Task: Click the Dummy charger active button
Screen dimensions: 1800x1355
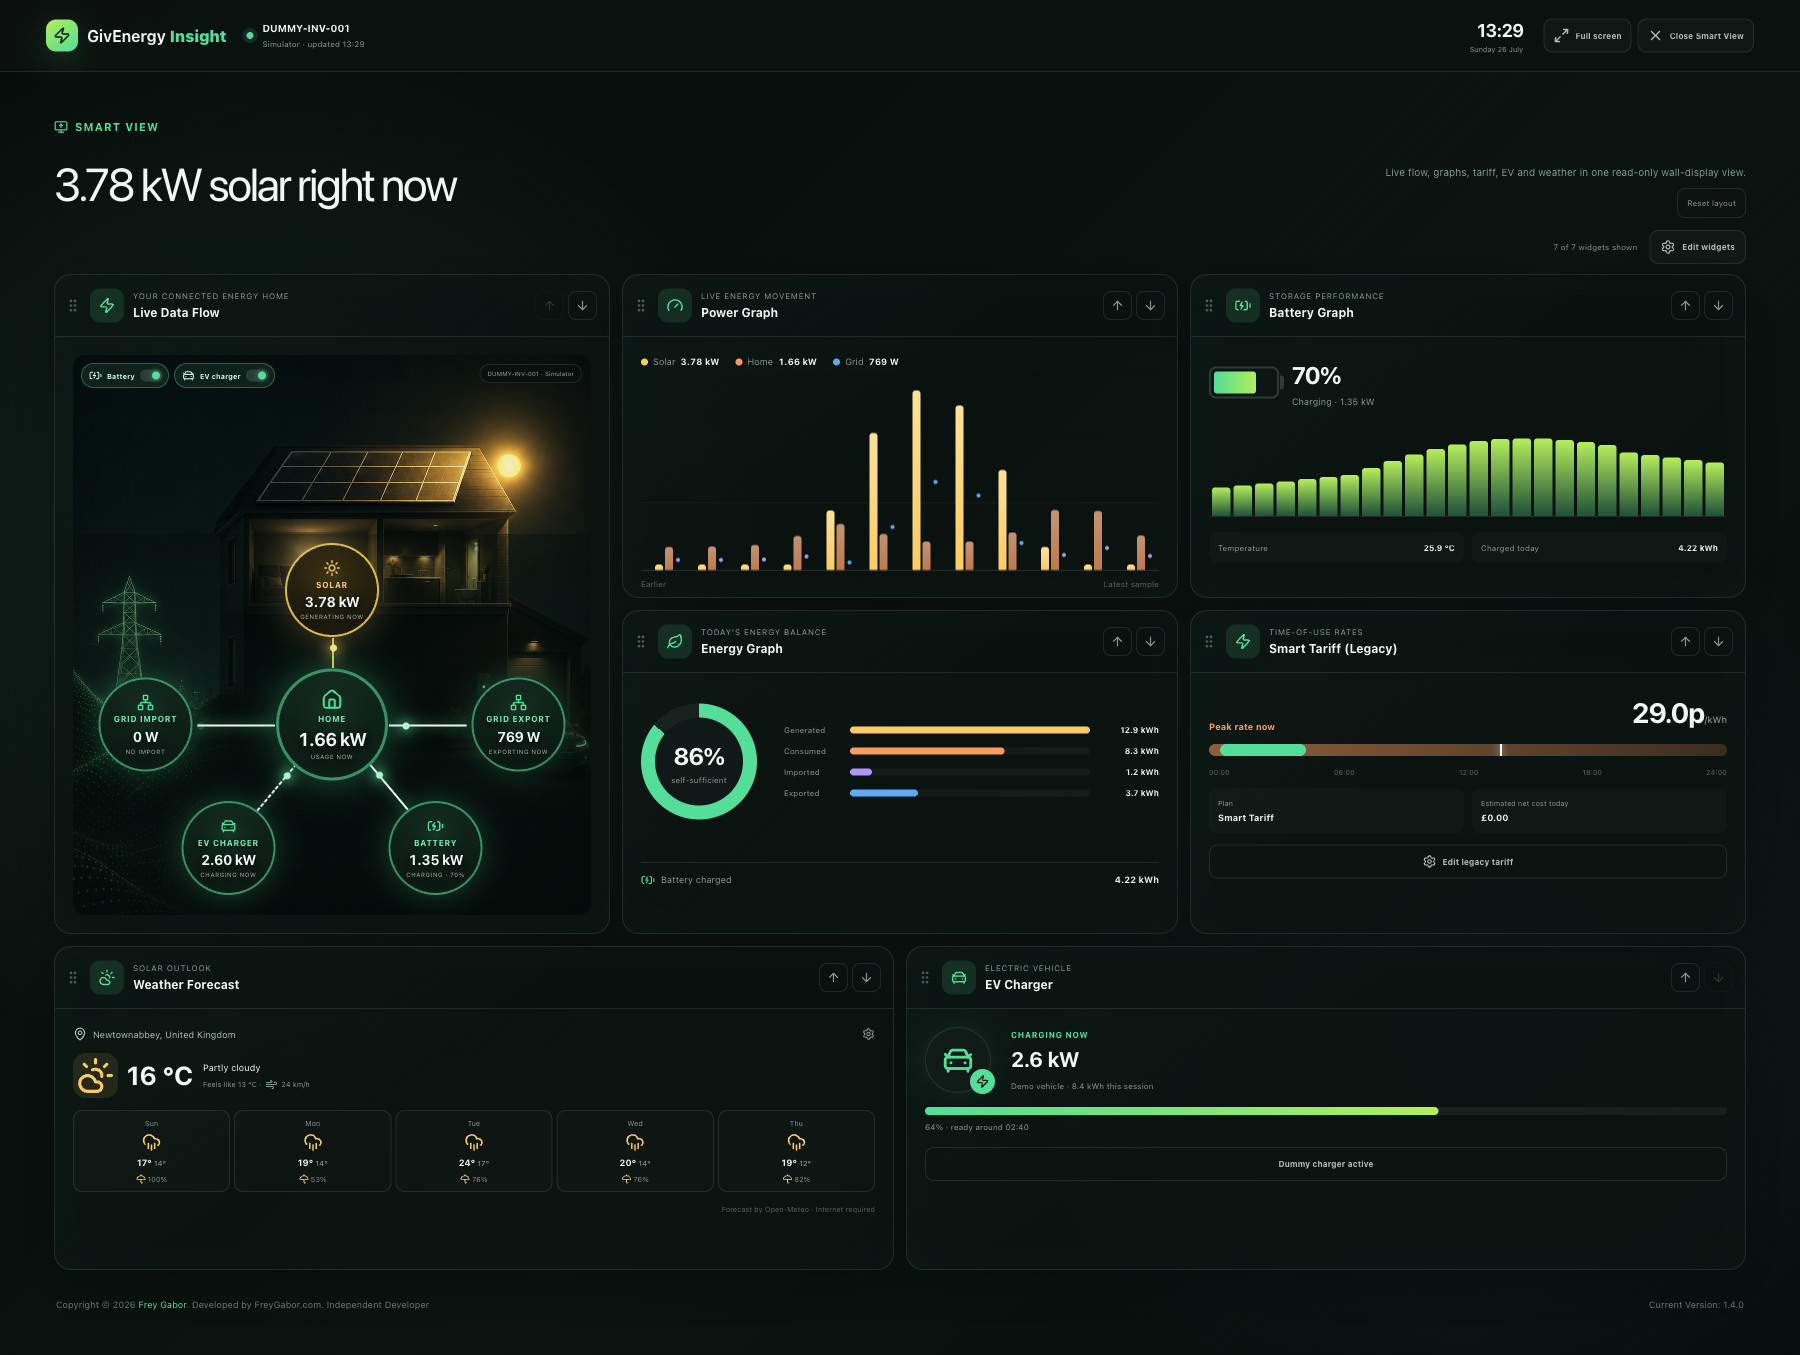Action: pos(1325,1164)
